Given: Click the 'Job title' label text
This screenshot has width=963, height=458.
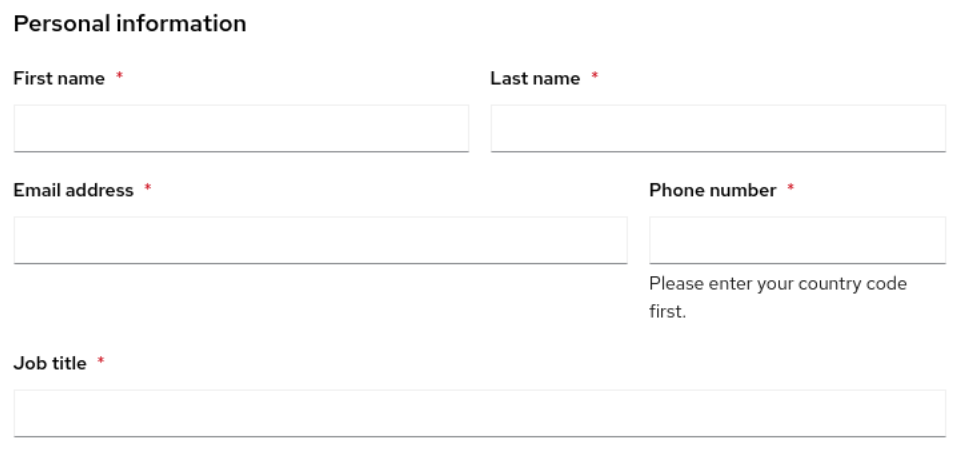Looking at the screenshot, I should click(x=50, y=364).
